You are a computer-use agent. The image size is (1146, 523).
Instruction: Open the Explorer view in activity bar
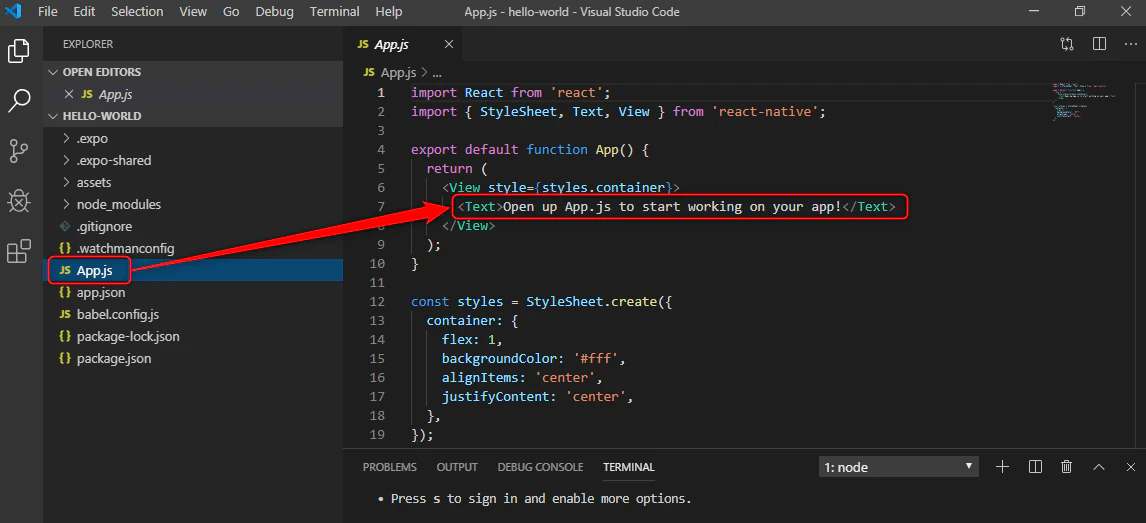19,50
